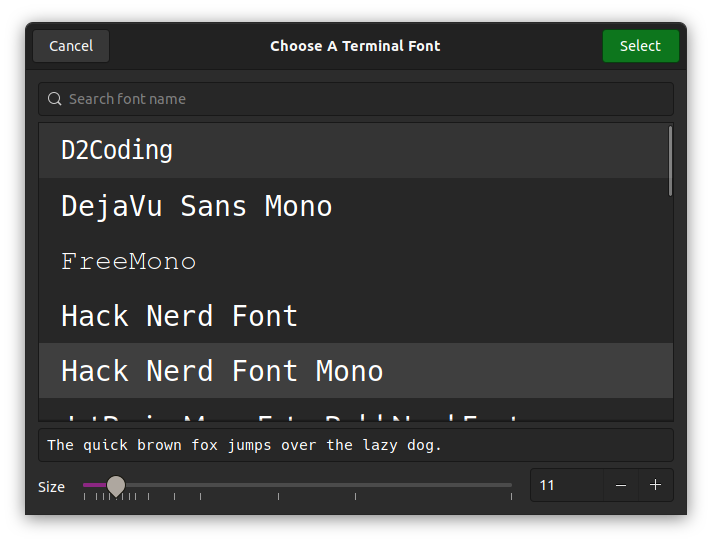
Task: Click the font Size slider handle
Action: (116, 486)
